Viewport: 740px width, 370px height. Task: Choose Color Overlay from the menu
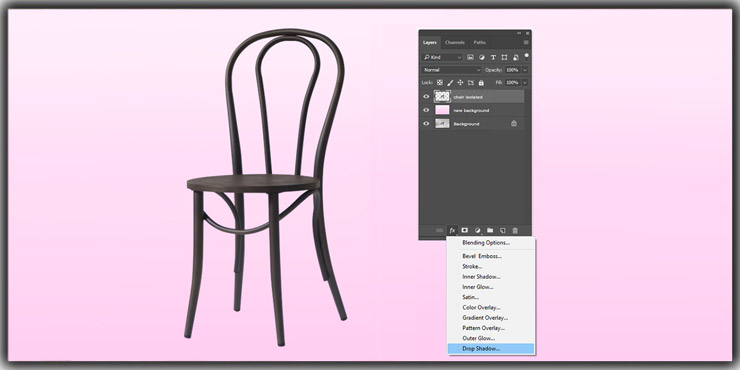(x=491, y=308)
